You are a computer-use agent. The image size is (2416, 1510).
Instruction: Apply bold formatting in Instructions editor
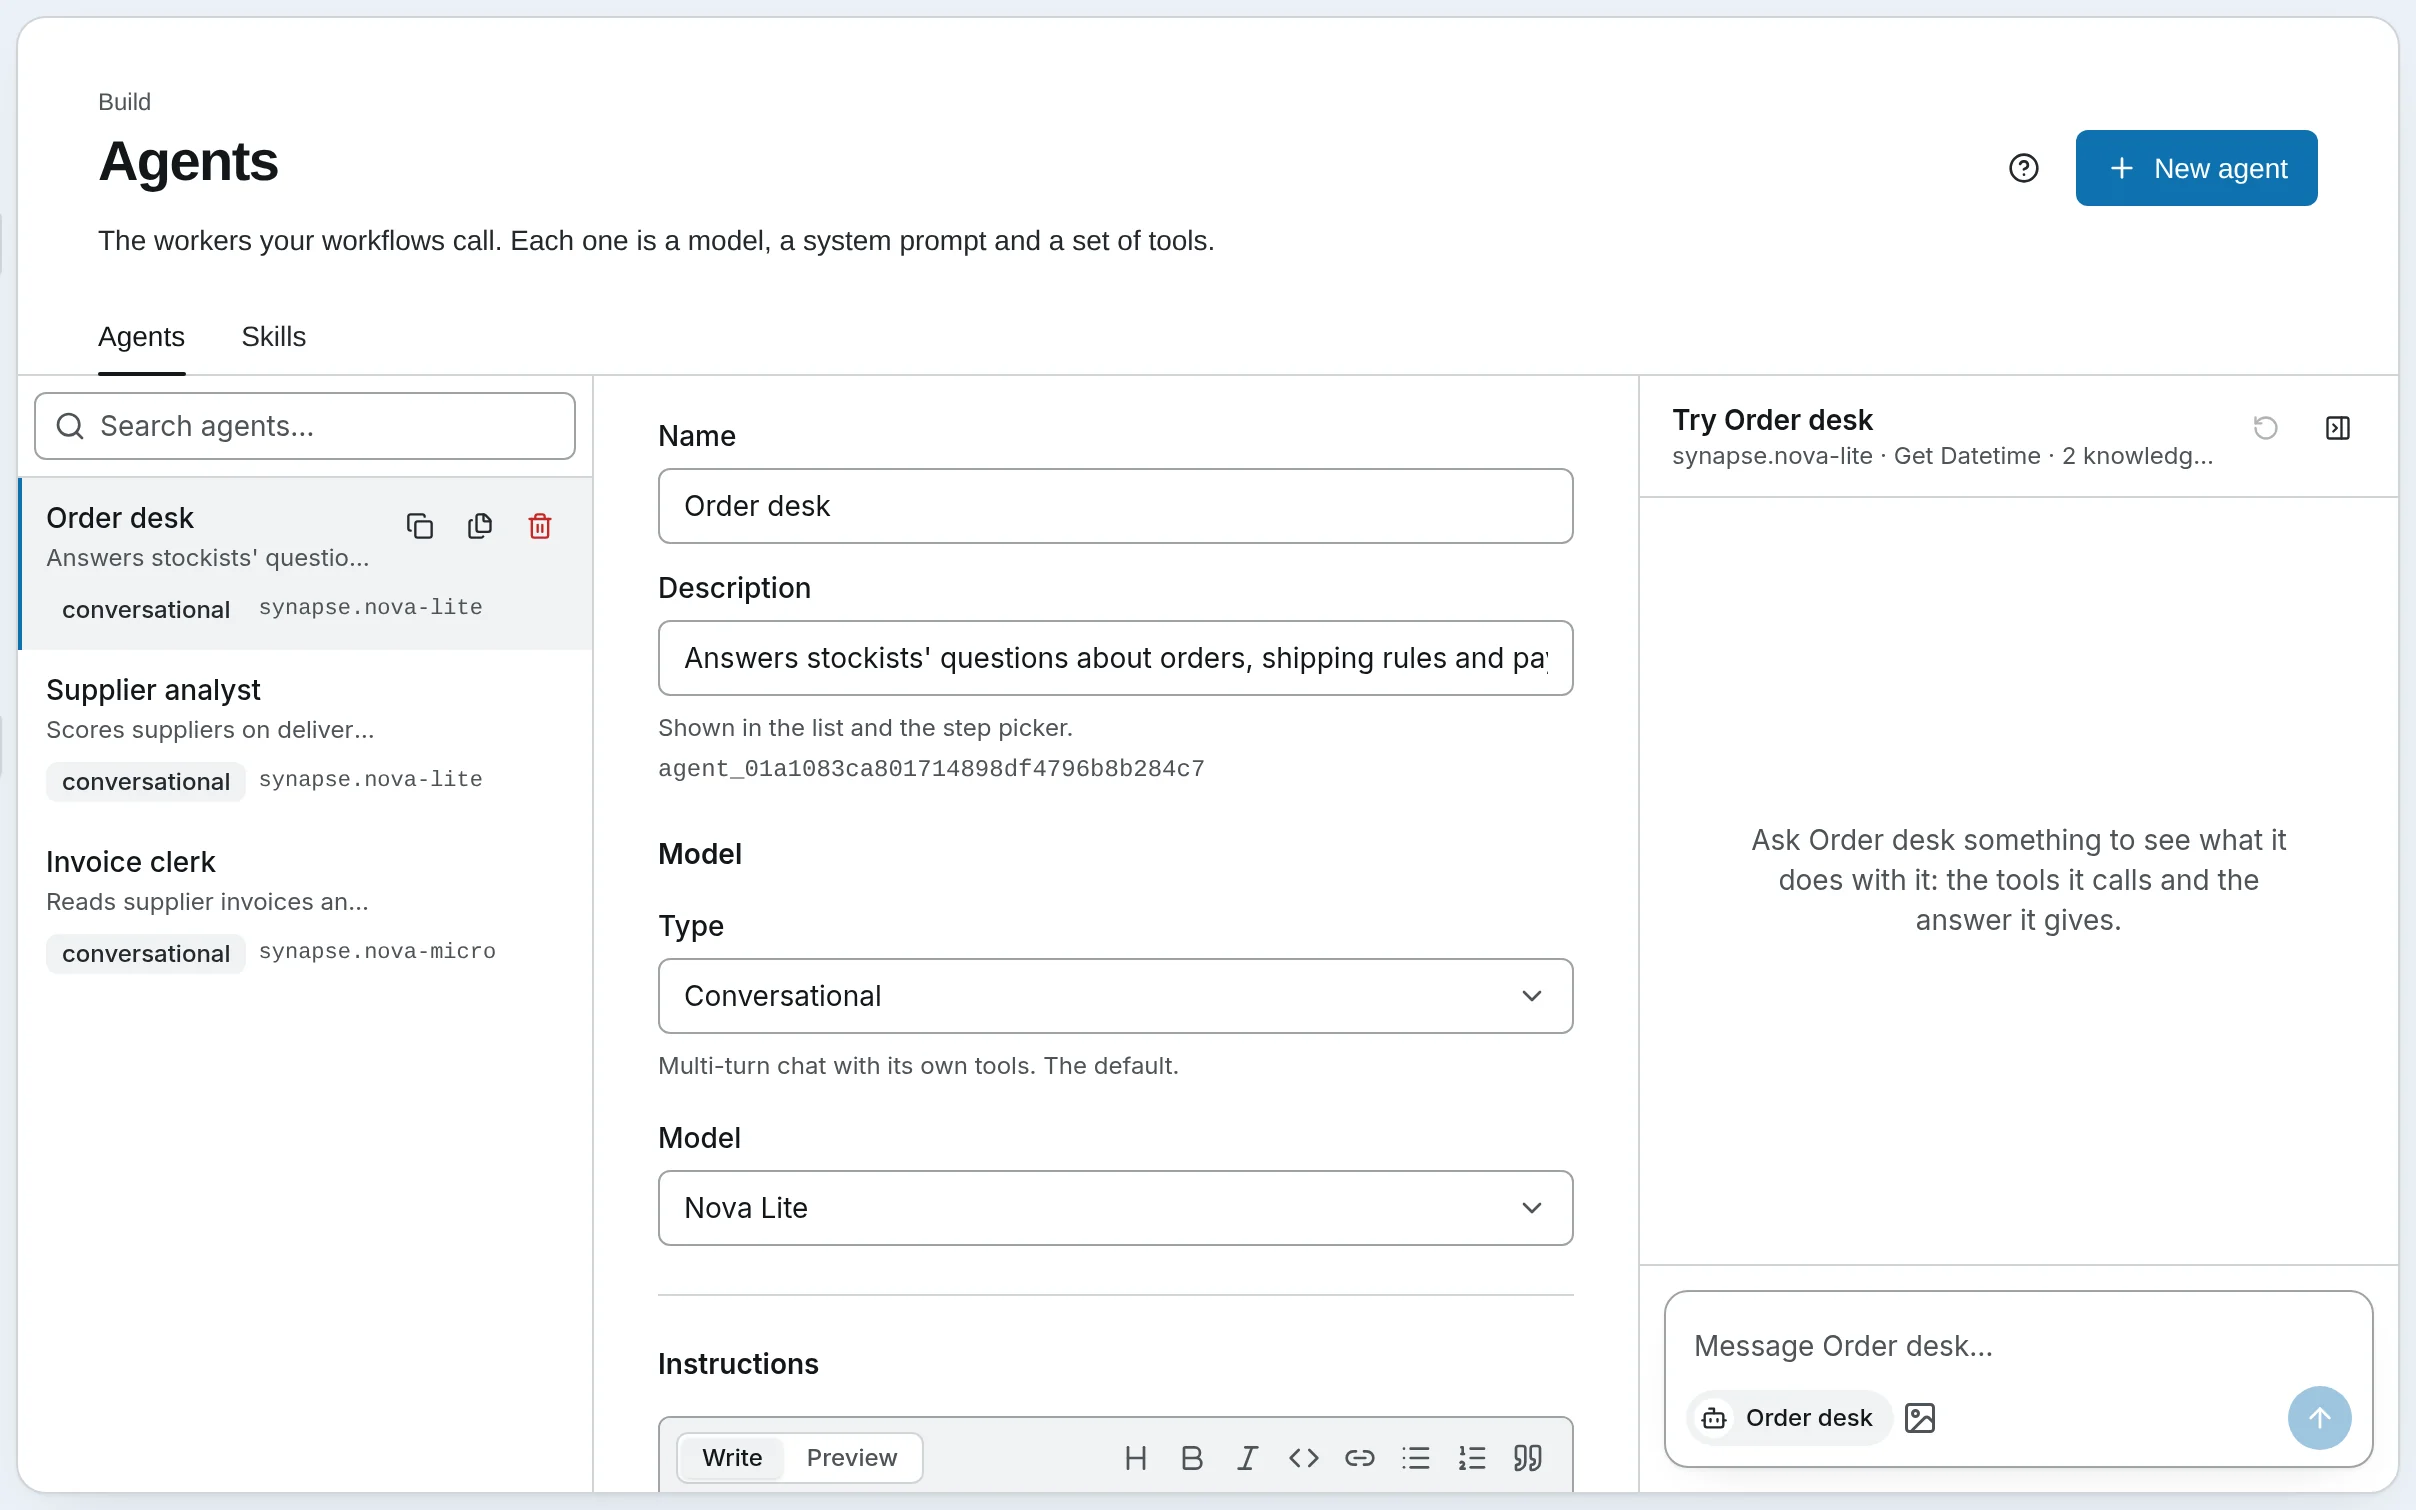(x=1191, y=1458)
